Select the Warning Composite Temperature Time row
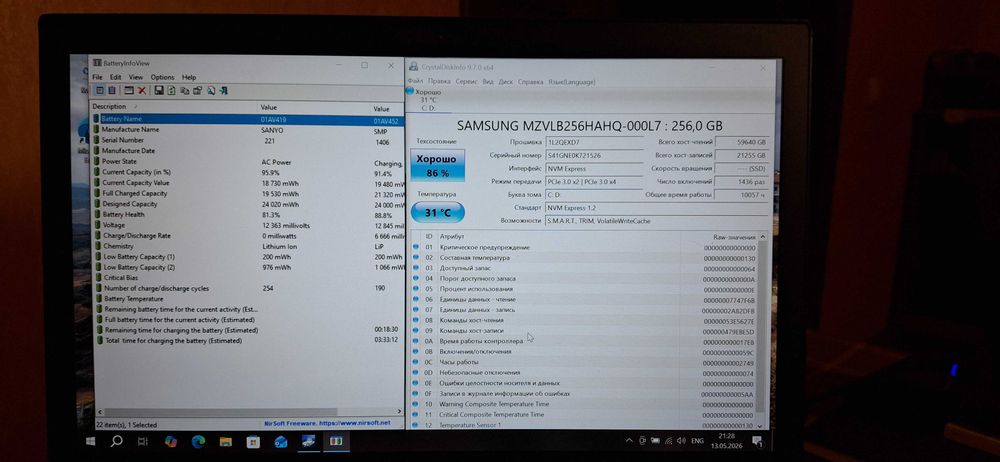The height and width of the screenshot is (462, 1000). point(584,405)
